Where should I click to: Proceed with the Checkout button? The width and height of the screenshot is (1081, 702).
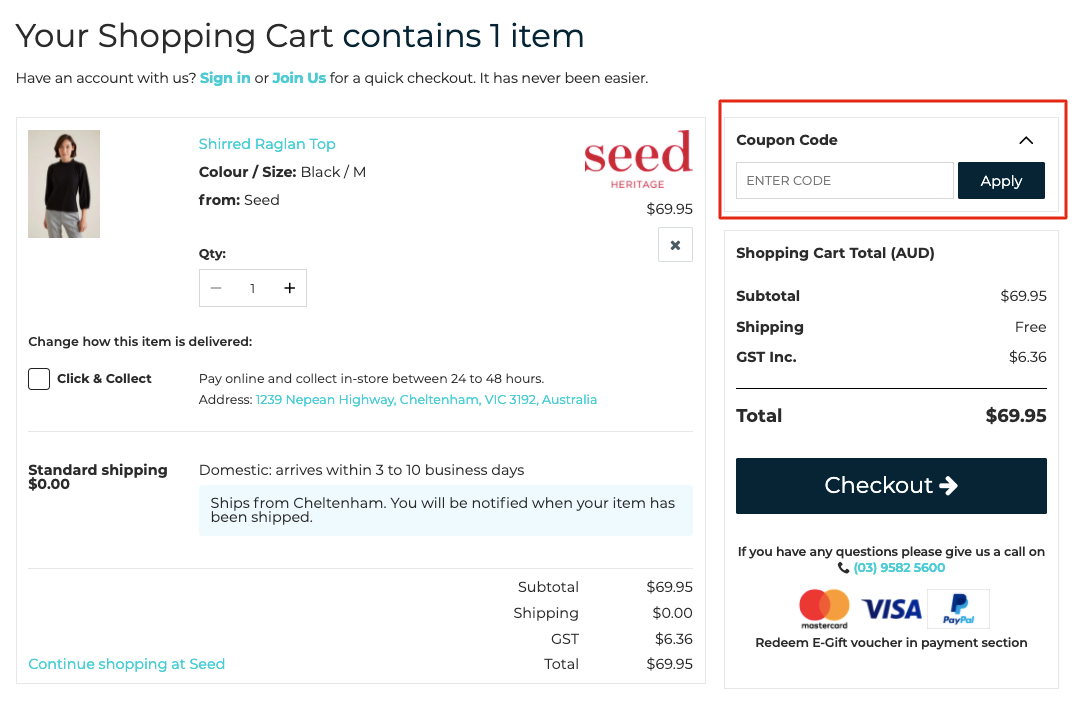pyautogui.click(x=891, y=485)
